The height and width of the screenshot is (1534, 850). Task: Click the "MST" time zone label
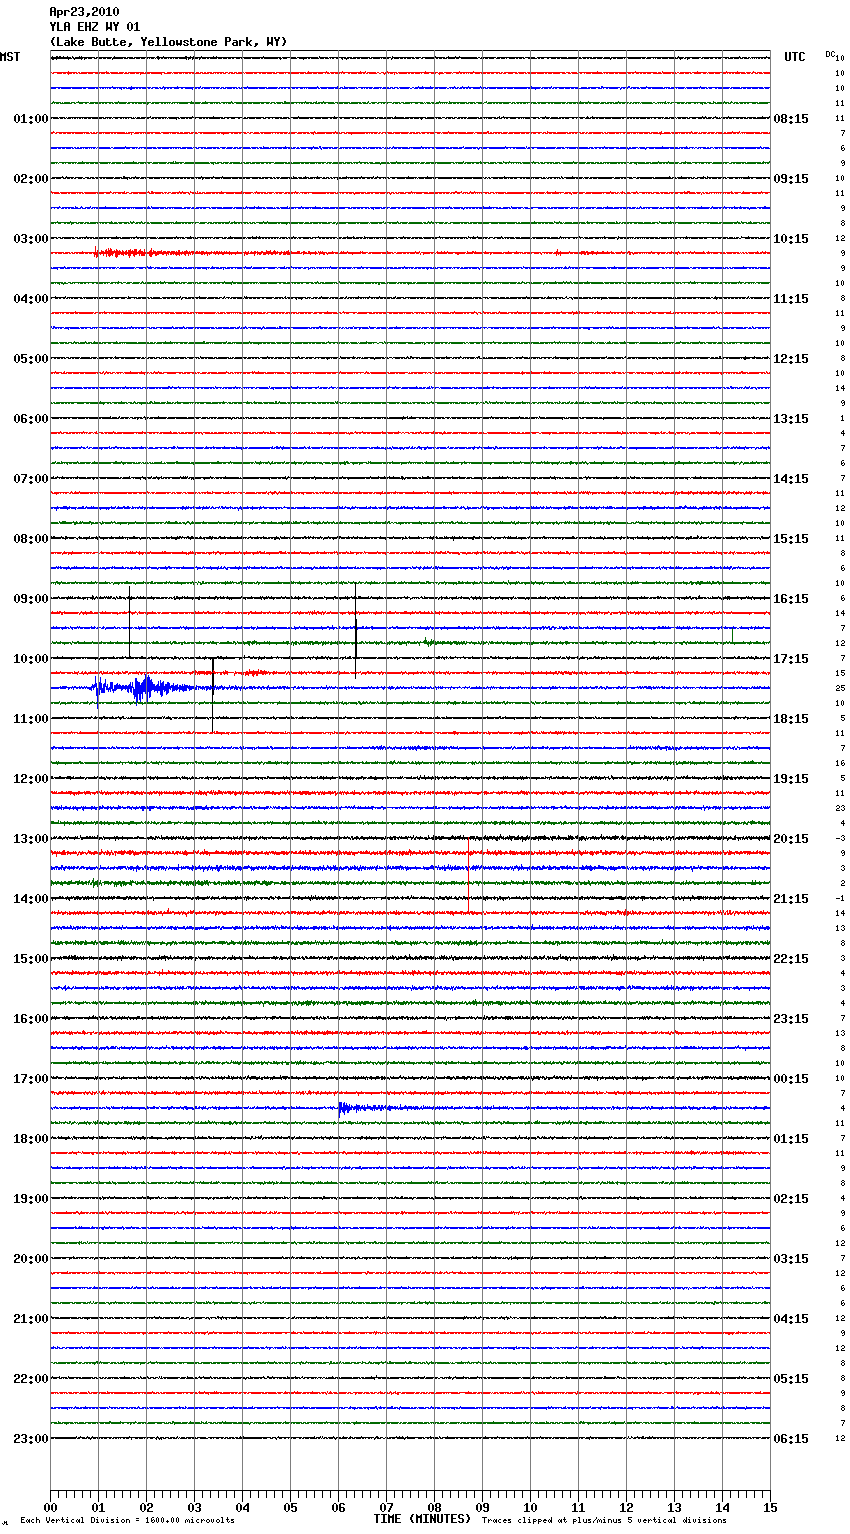coord(10,57)
